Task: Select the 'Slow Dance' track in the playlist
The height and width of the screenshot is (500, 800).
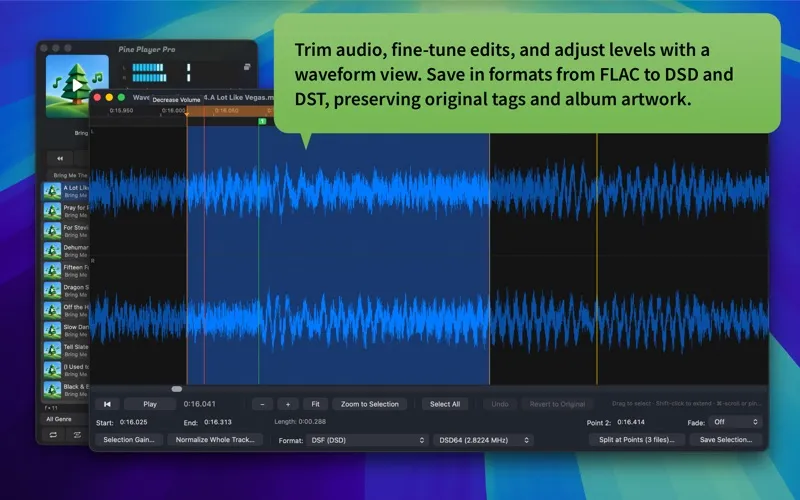Action: (65, 331)
